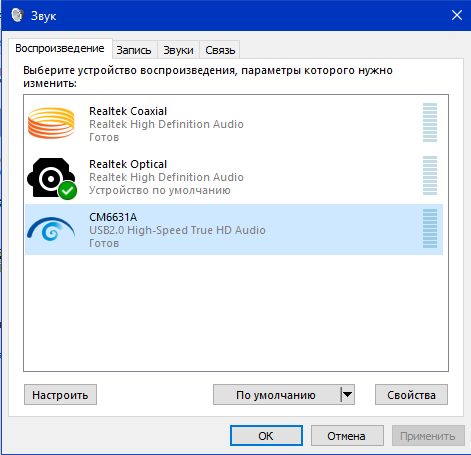The image size is (471, 455).
Task: Expand the По умолчанию dropdown arrow
Action: tap(347, 395)
